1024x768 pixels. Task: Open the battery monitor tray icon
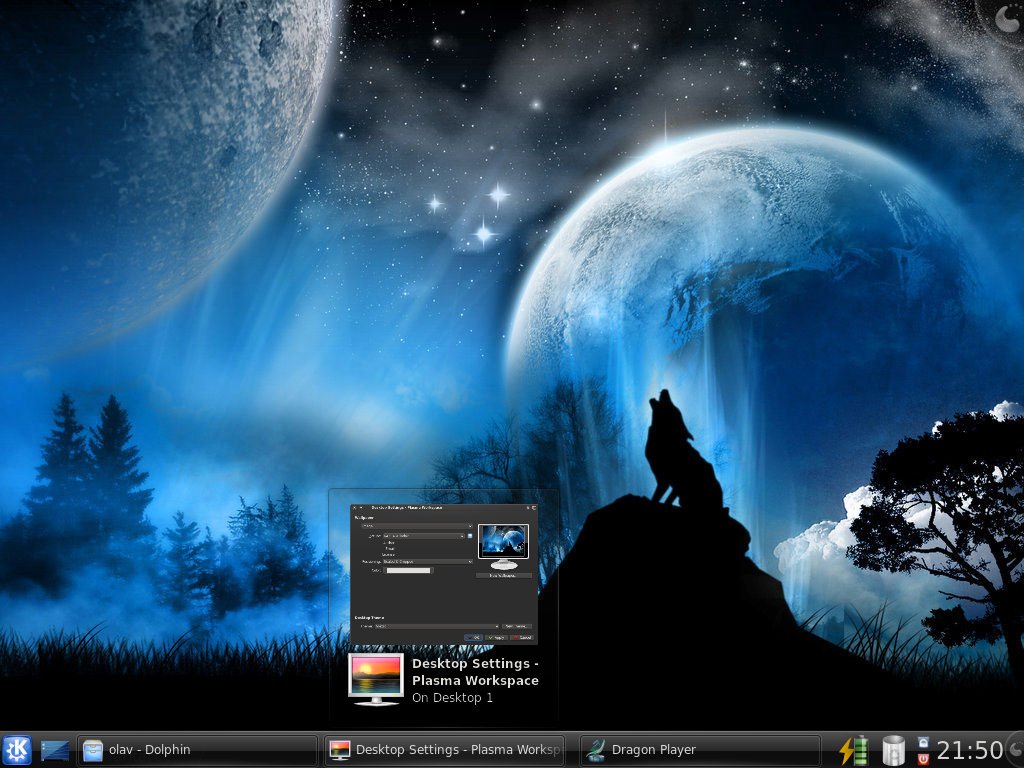(x=854, y=750)
